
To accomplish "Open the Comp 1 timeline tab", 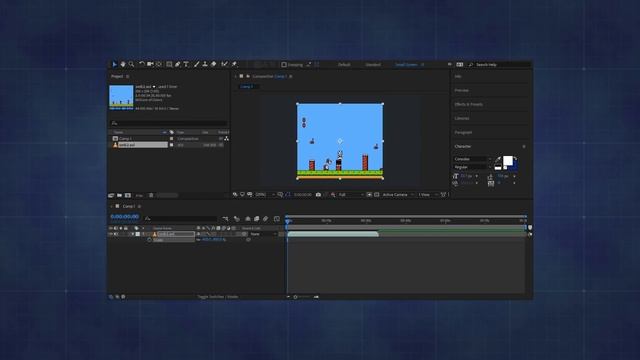I will click(129, 207).
